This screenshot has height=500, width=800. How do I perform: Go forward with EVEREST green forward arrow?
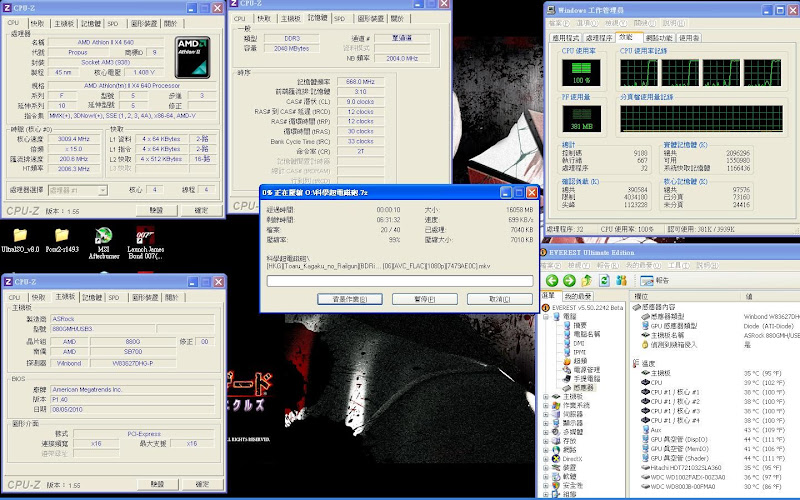[x=569, y=280]
